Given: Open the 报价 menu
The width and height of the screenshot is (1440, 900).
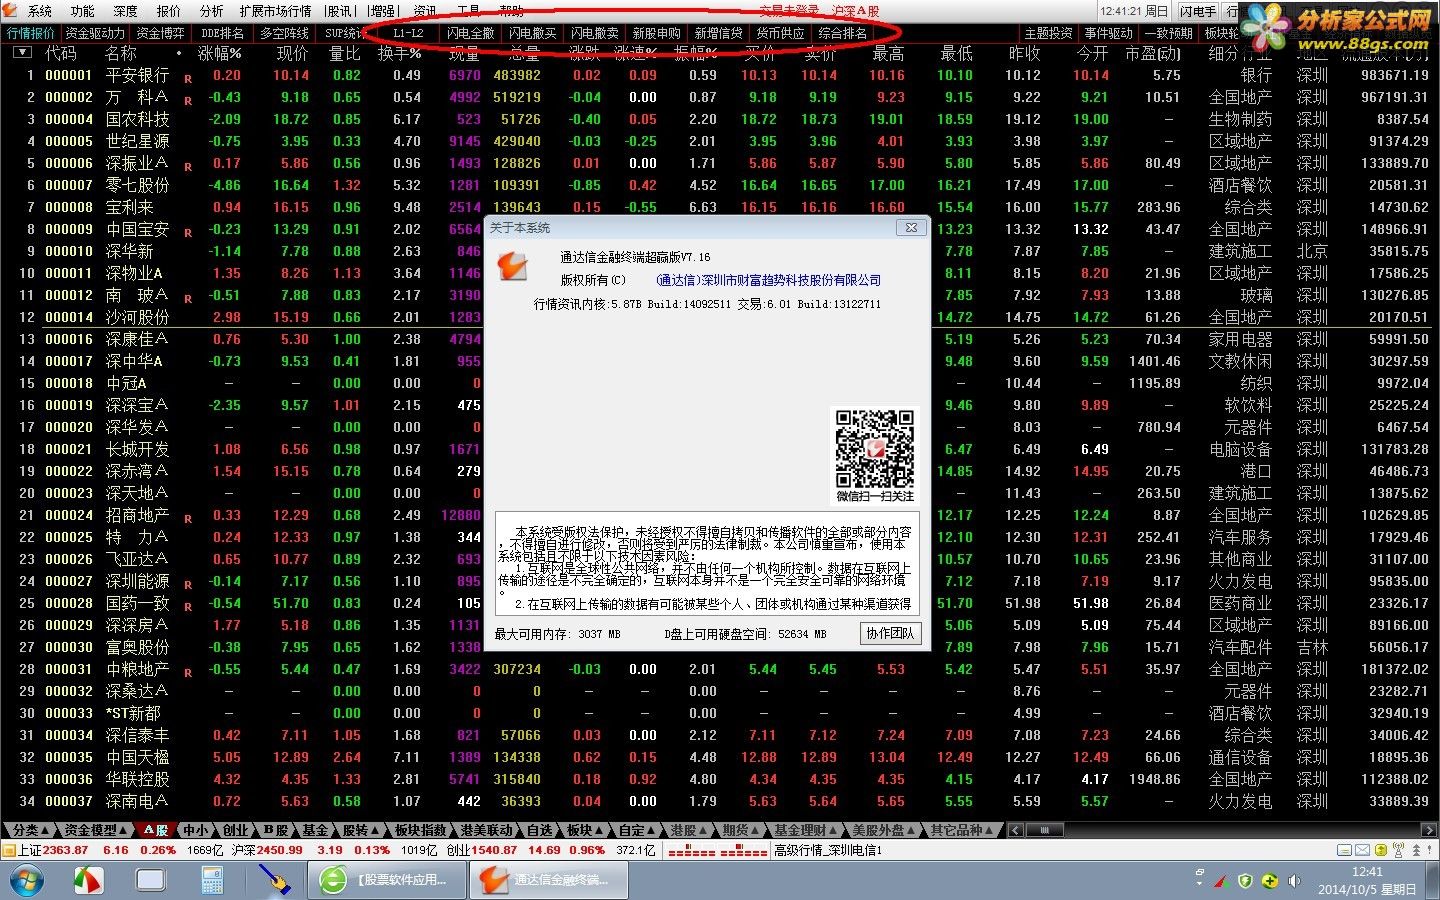Looking at the screenshot, I should (x=169, y=11).
